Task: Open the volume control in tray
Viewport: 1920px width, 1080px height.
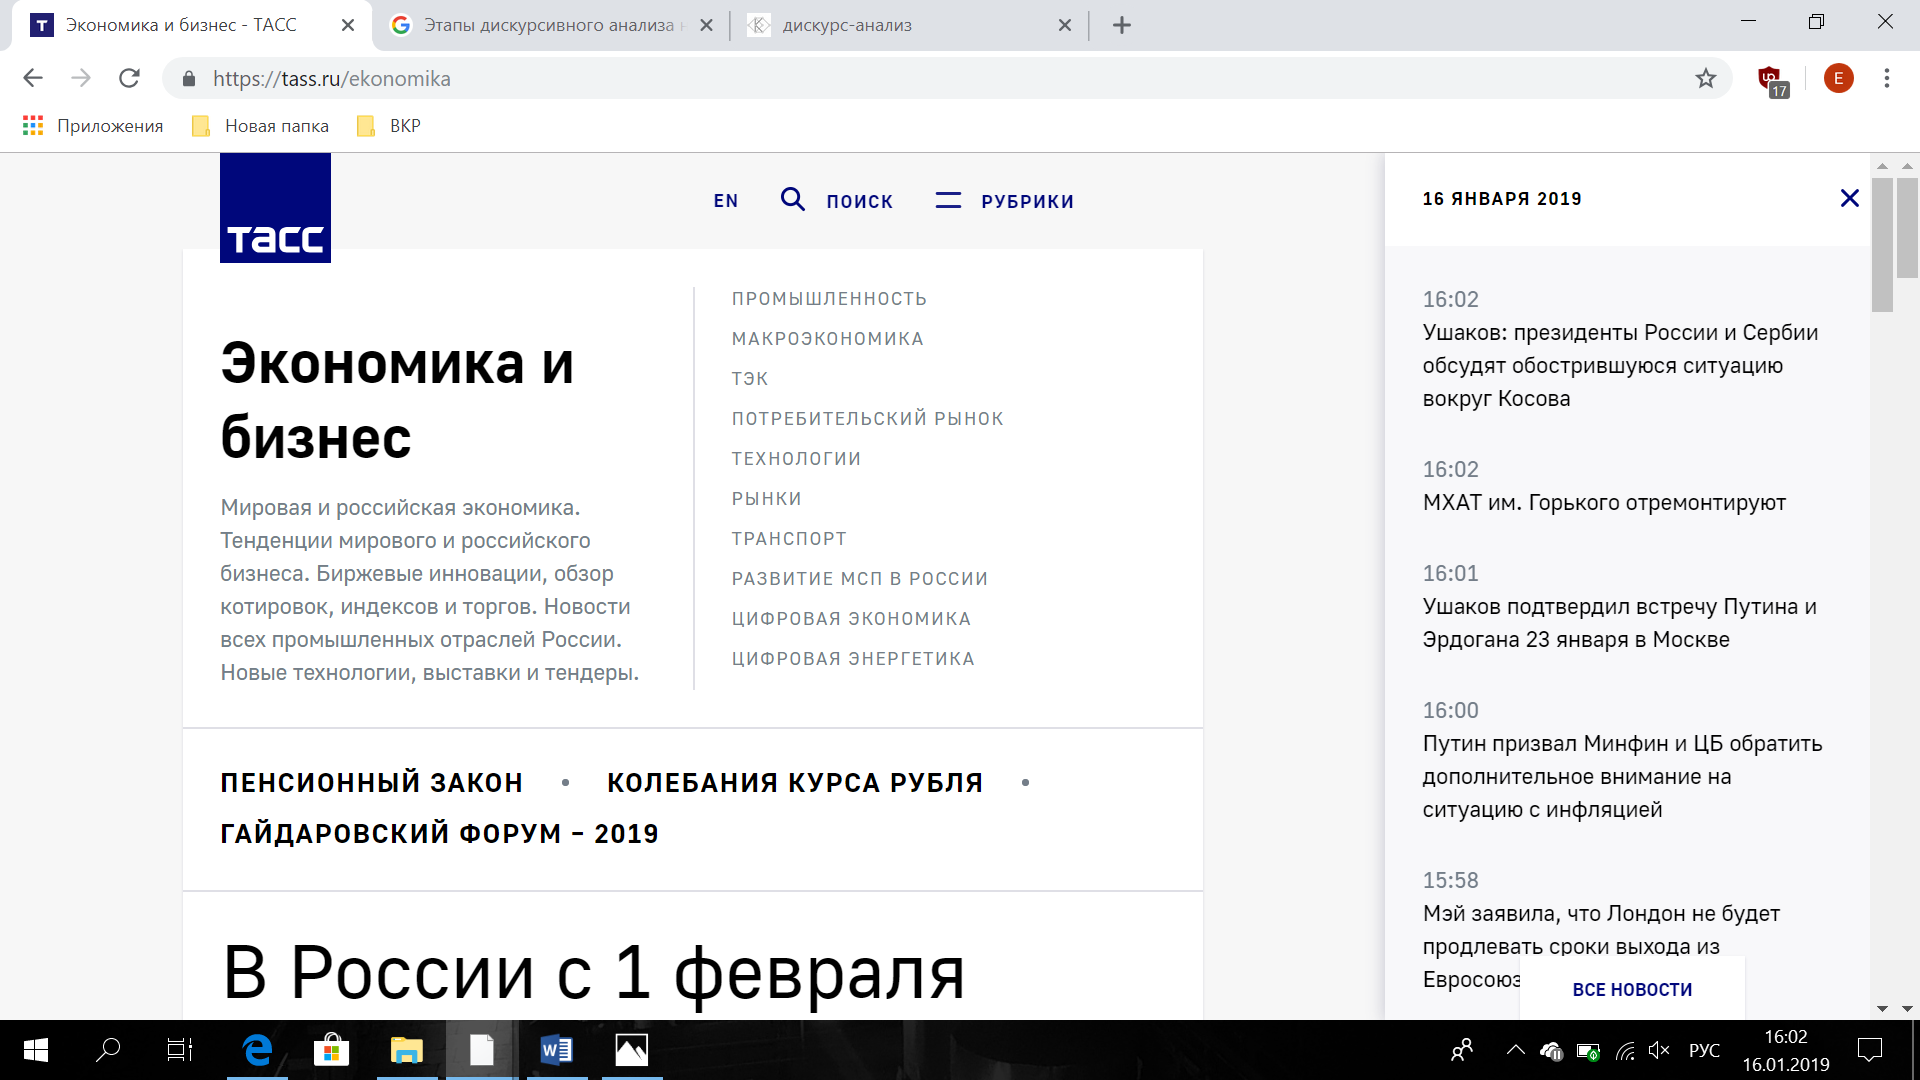Action: 1659,1050
